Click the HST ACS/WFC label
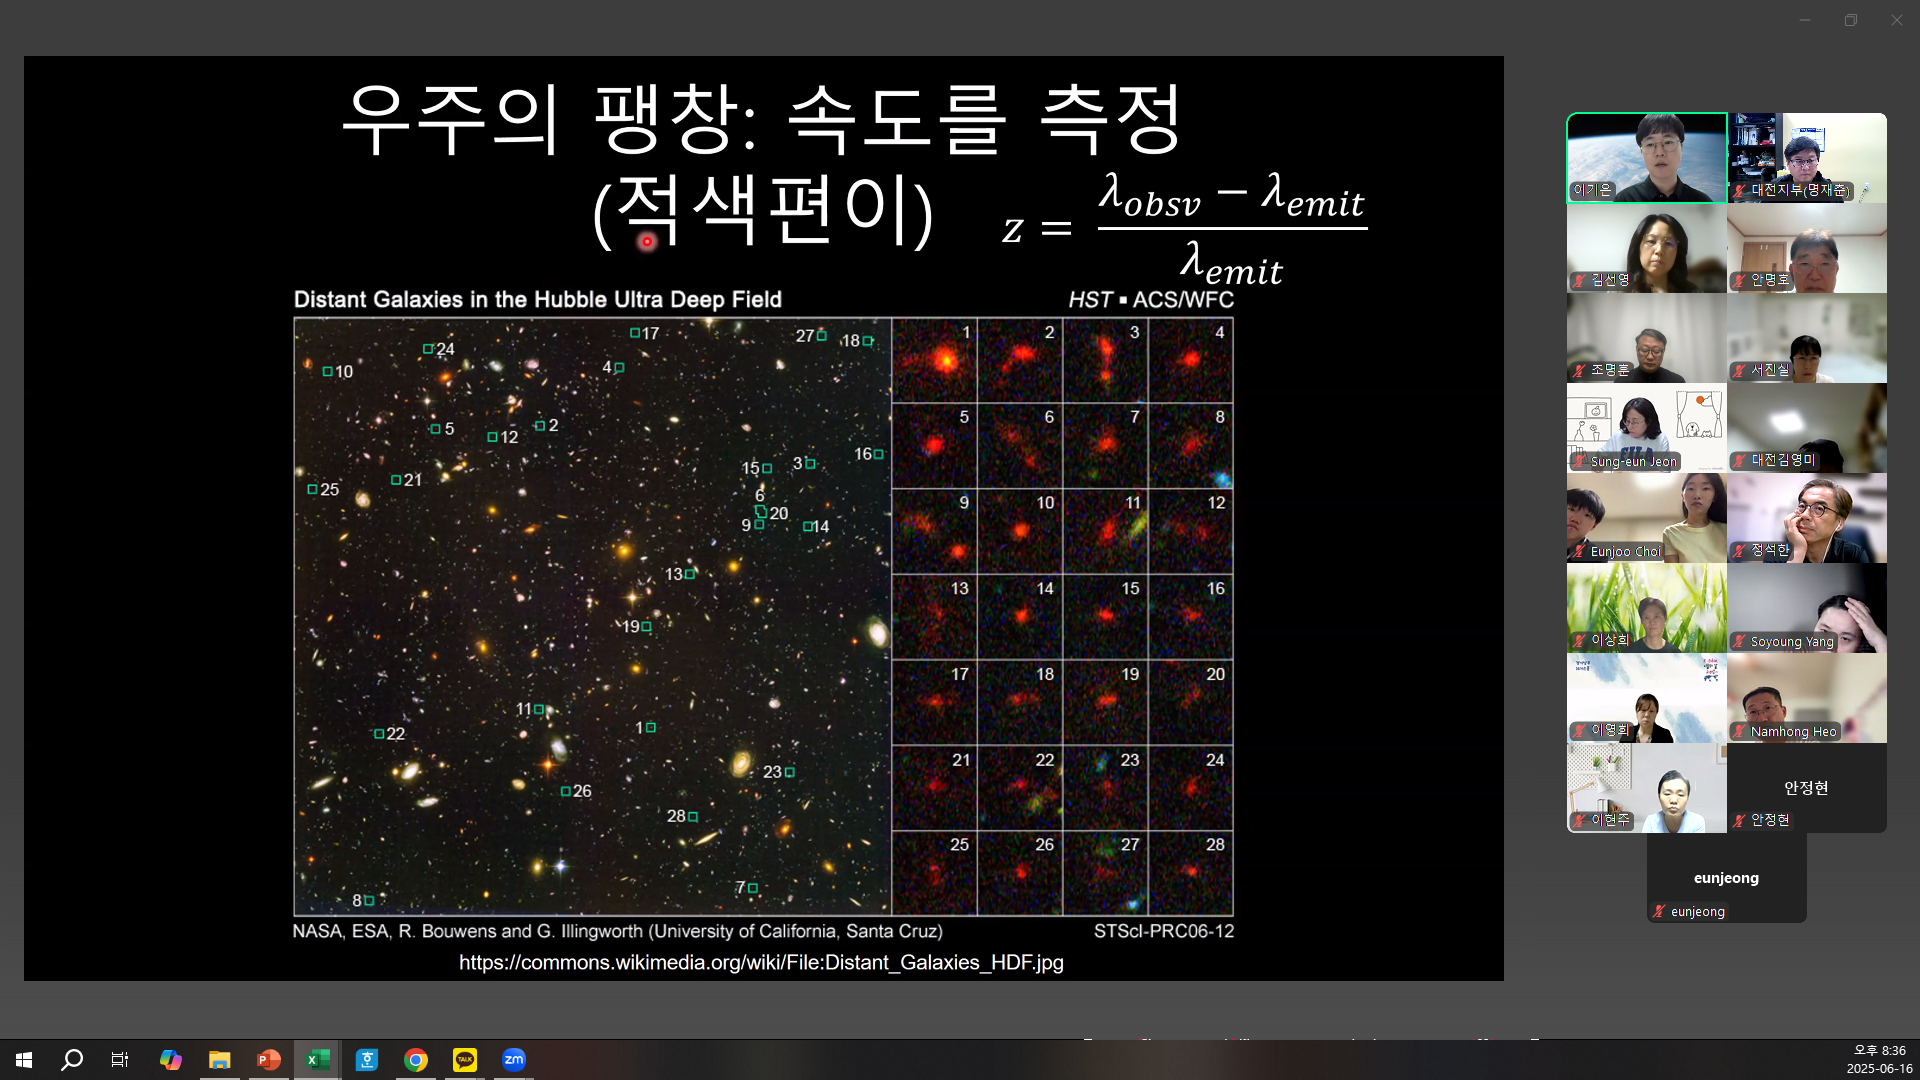This screenshot has height=1080, width=1920. (1151, 300)
